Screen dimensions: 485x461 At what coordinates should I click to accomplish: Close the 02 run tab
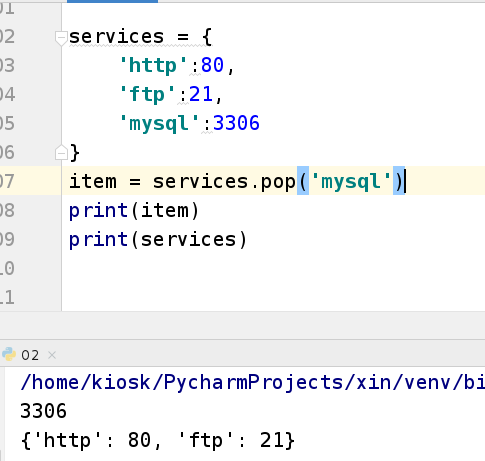pos(52,355)
